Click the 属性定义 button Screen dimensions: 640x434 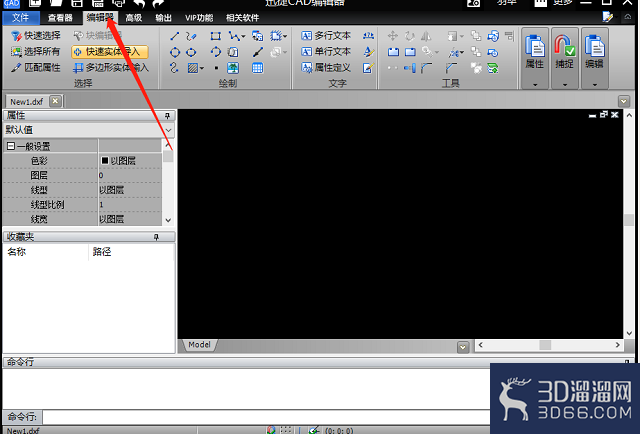point(326,67)
